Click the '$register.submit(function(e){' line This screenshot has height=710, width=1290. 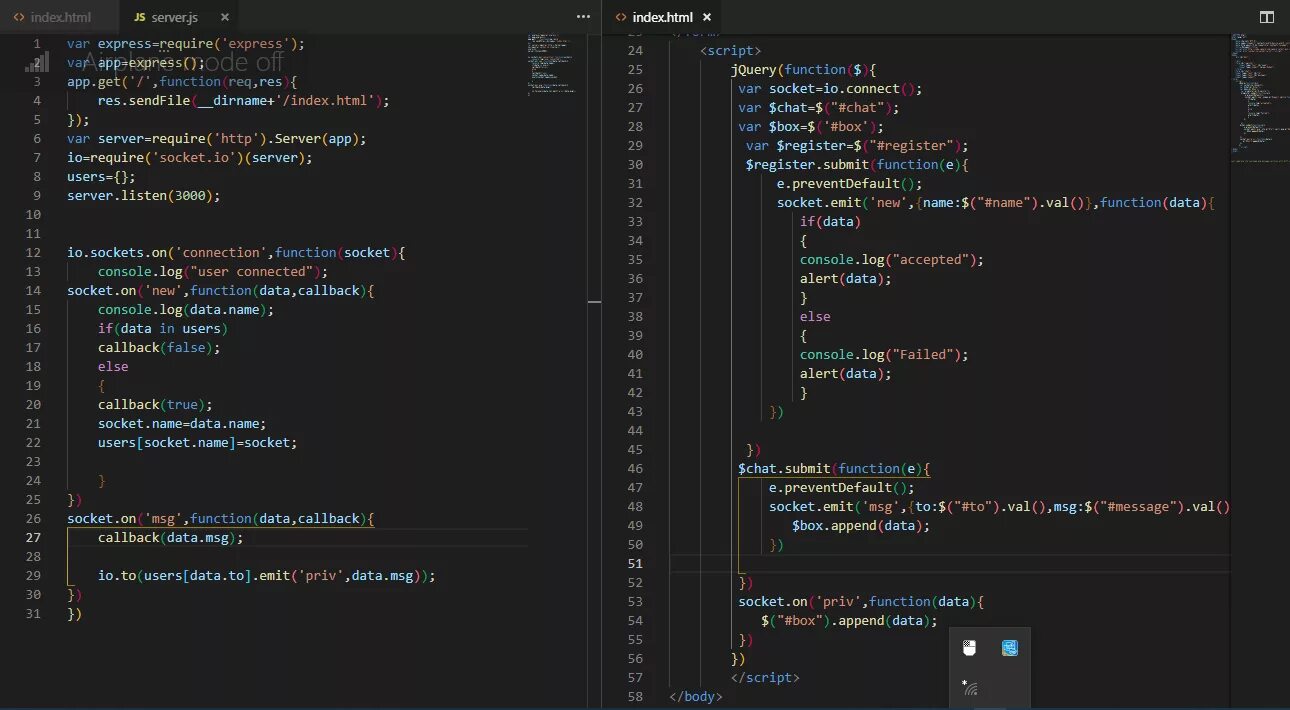point(857,164)
